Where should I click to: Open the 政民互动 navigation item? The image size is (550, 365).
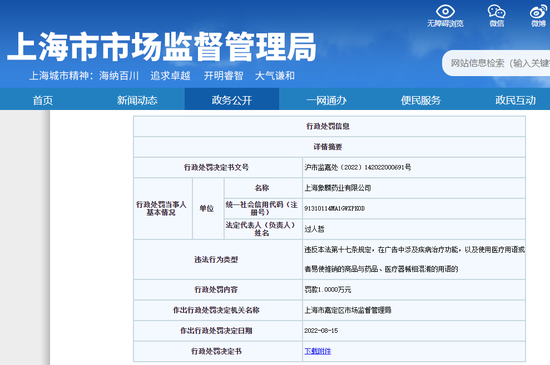(515, 101)
